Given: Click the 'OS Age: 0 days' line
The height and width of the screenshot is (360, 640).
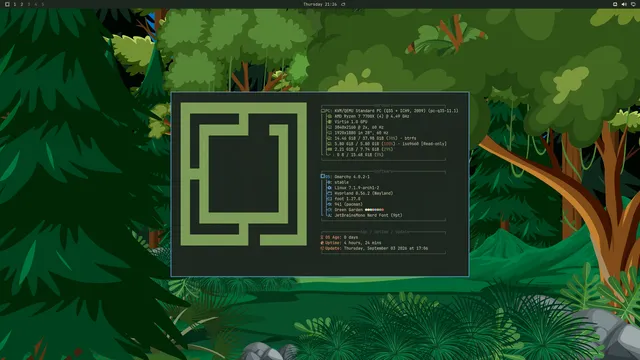Looking at the screenshot, I should (x=340, y=237).
